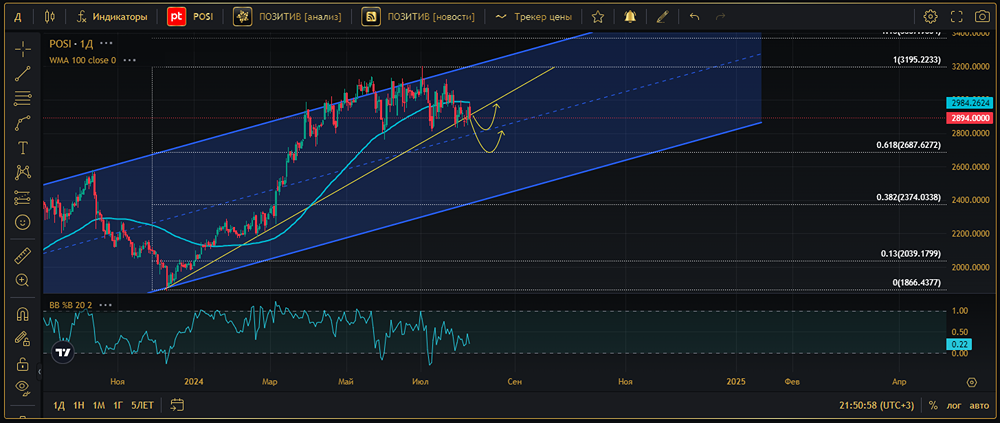Expand WMA 100 indicator more options

(x=132, y=60)
